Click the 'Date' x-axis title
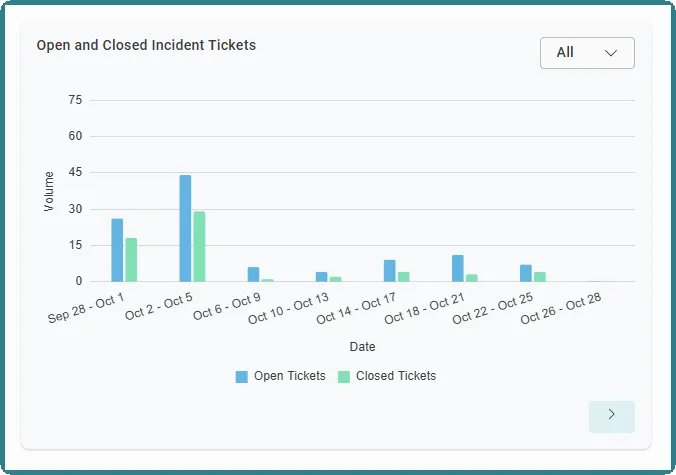676x475 pixels. point(363,347)
